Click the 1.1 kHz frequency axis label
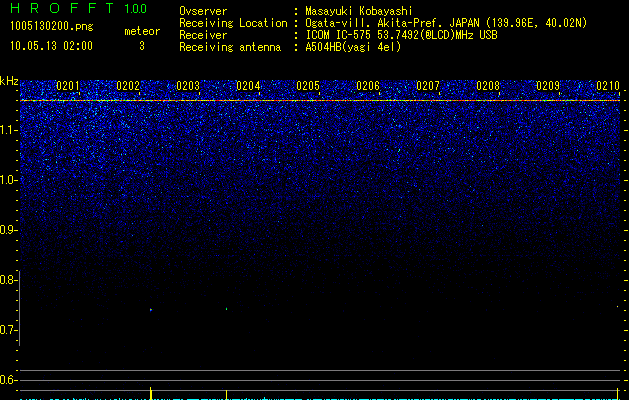Image resolution: width=629 pixels, height=400 pixels. tap(8, 130)
